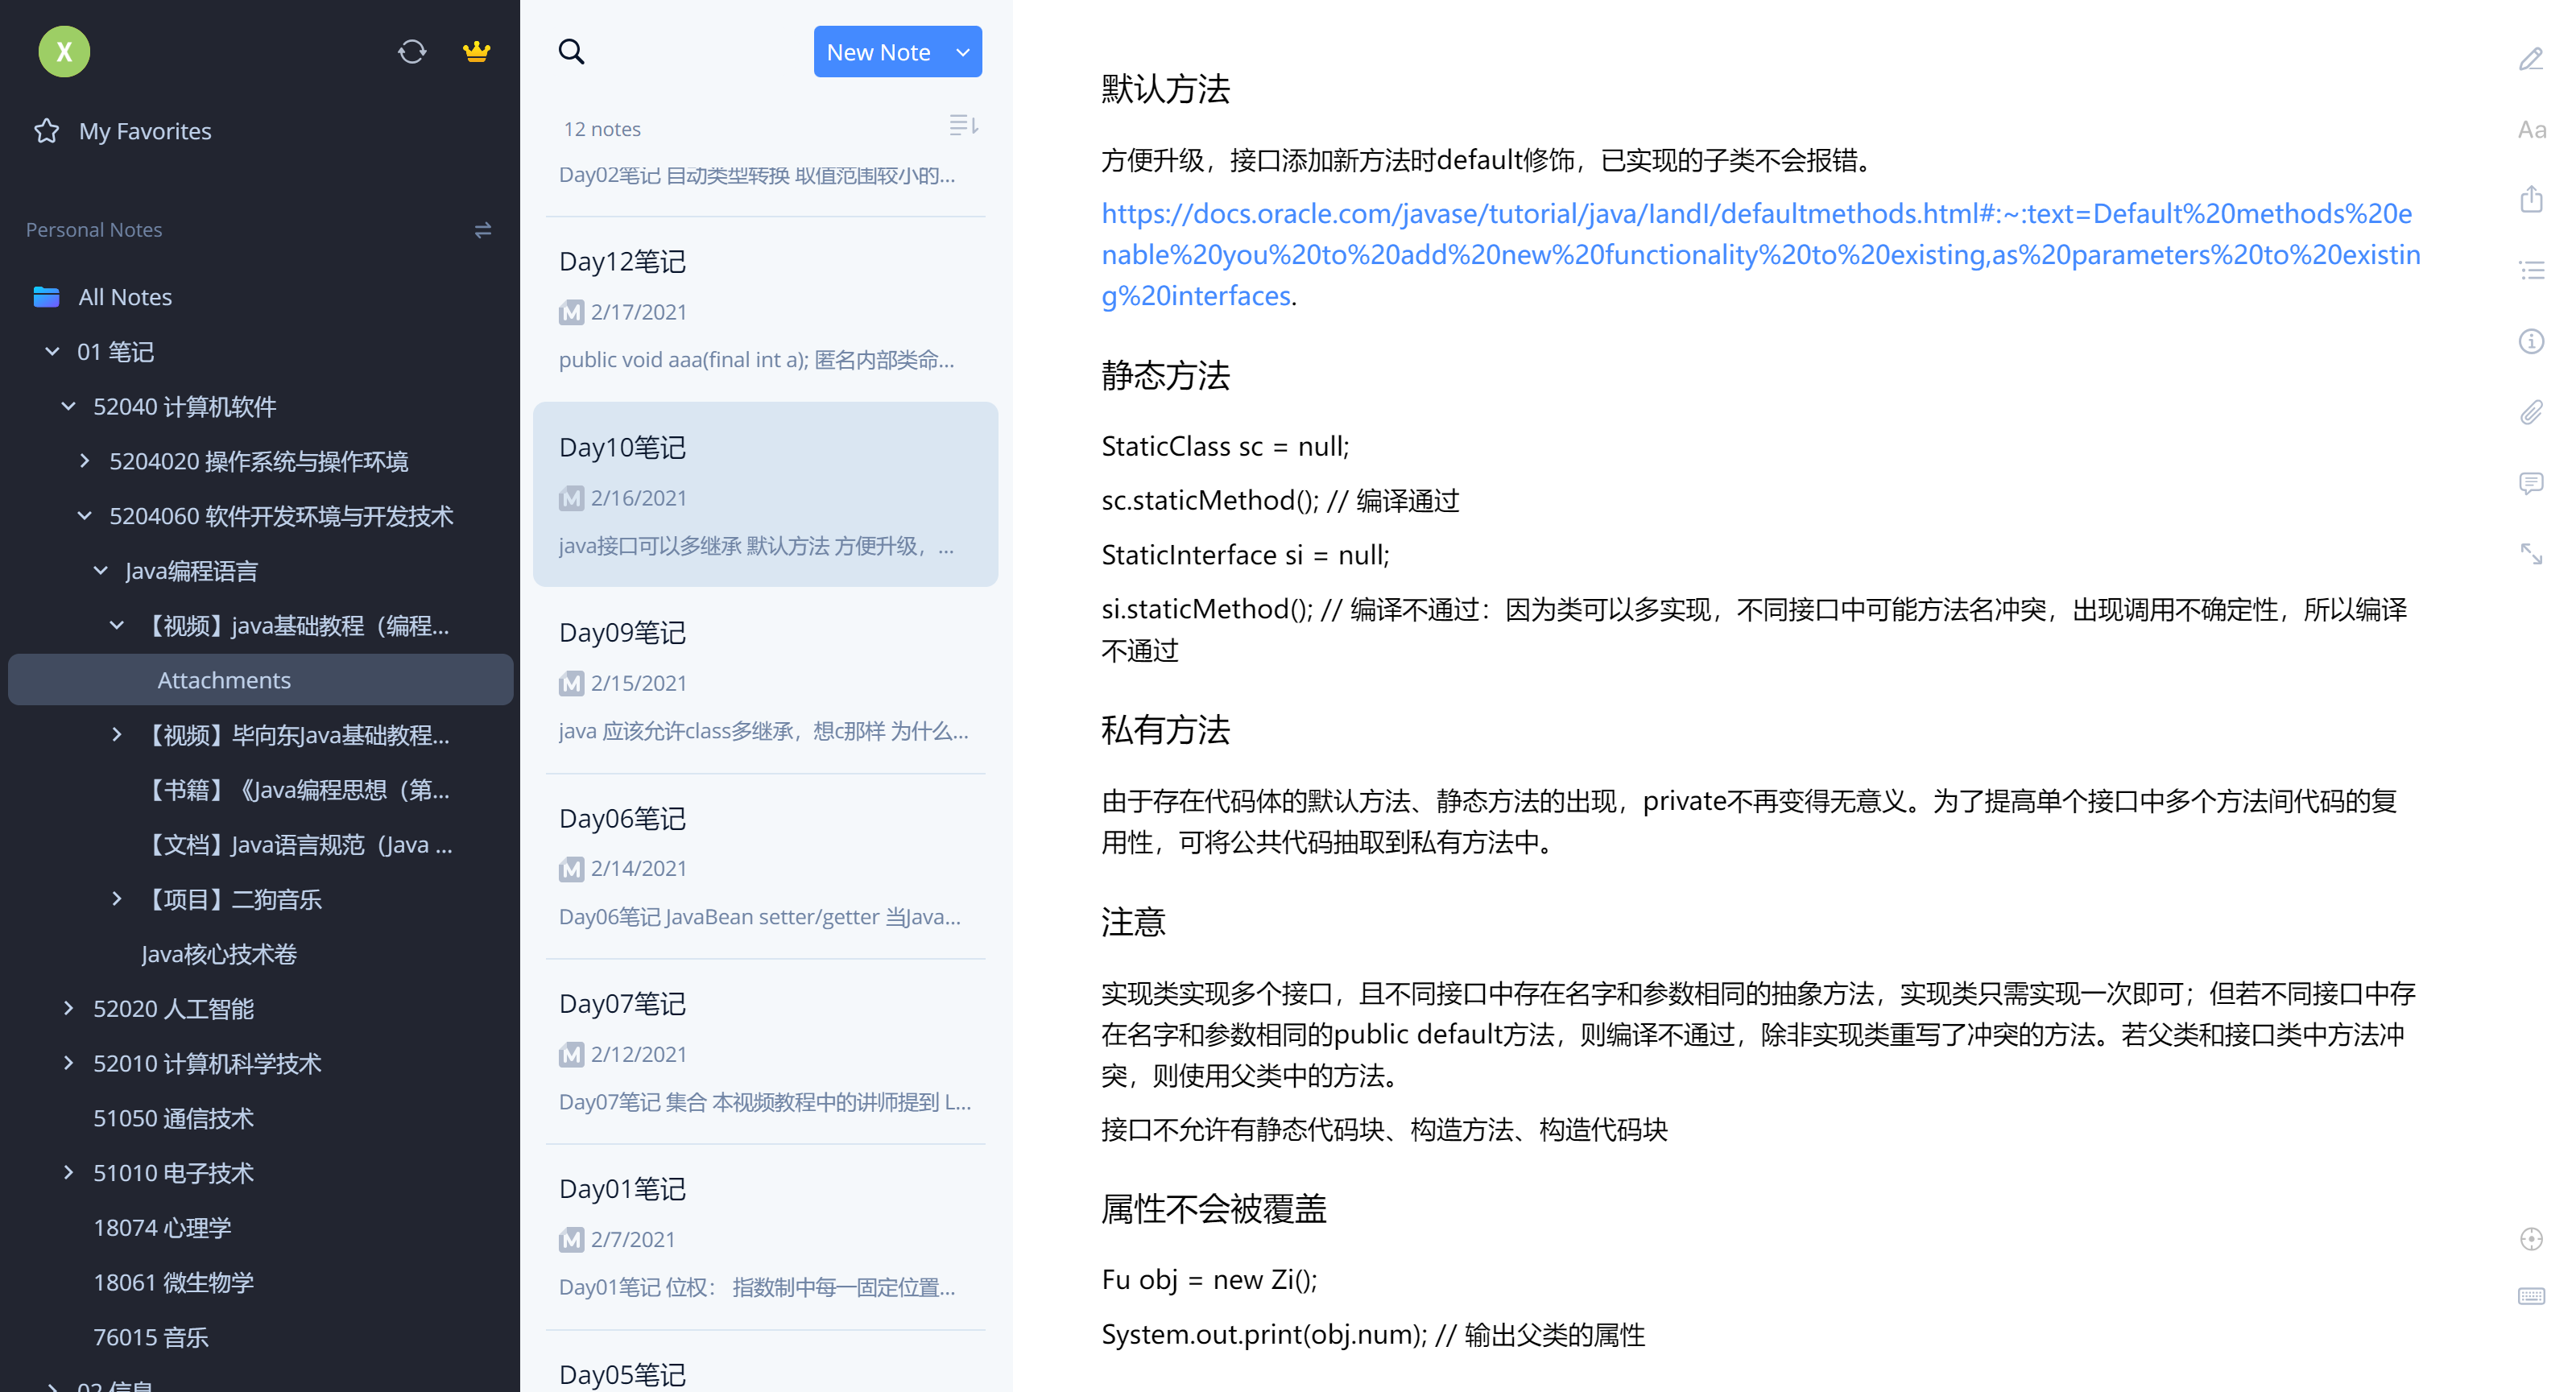Viewport: 2576px width, 1392px height.
Task: Create a note with New Note button
Action: pyautogui.click(x=878, y=52)
